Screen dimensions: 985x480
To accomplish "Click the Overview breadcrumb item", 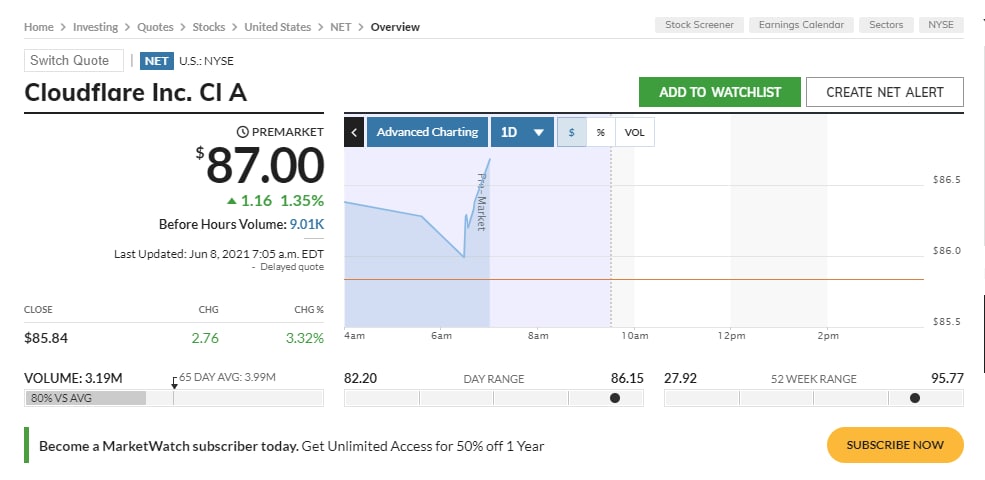I will tap(395, 27).
